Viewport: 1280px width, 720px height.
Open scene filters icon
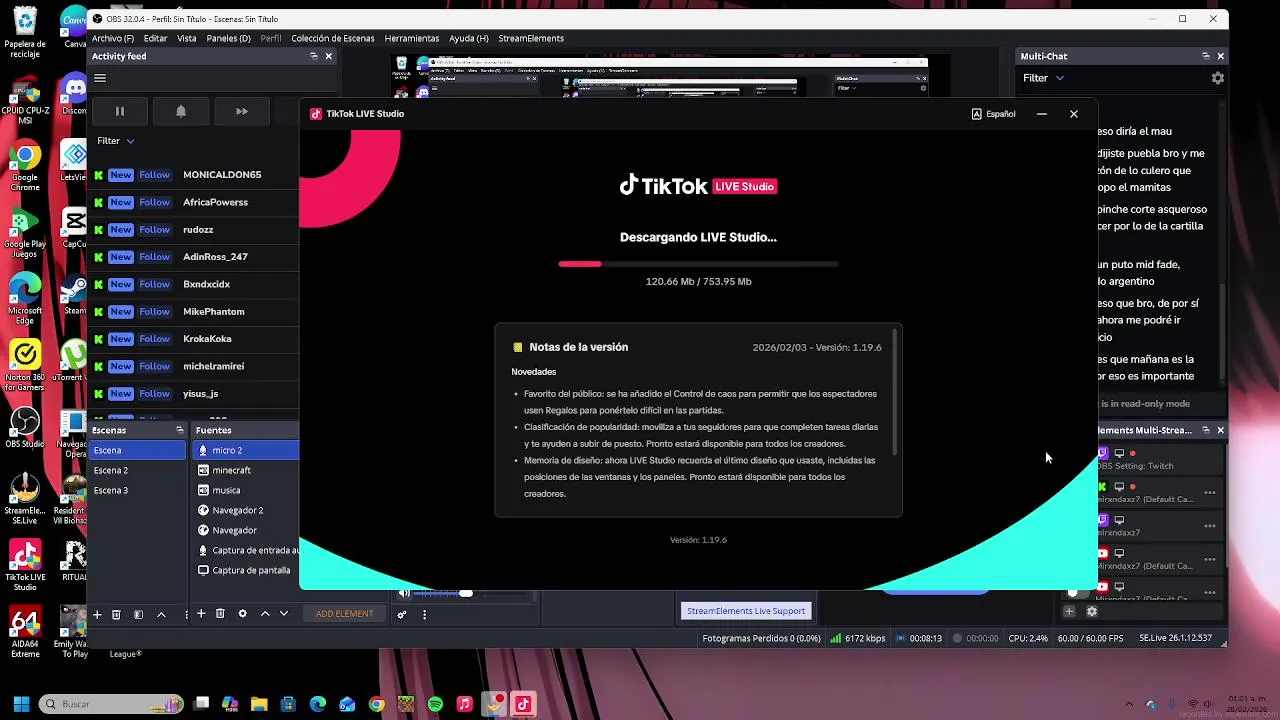138,614
